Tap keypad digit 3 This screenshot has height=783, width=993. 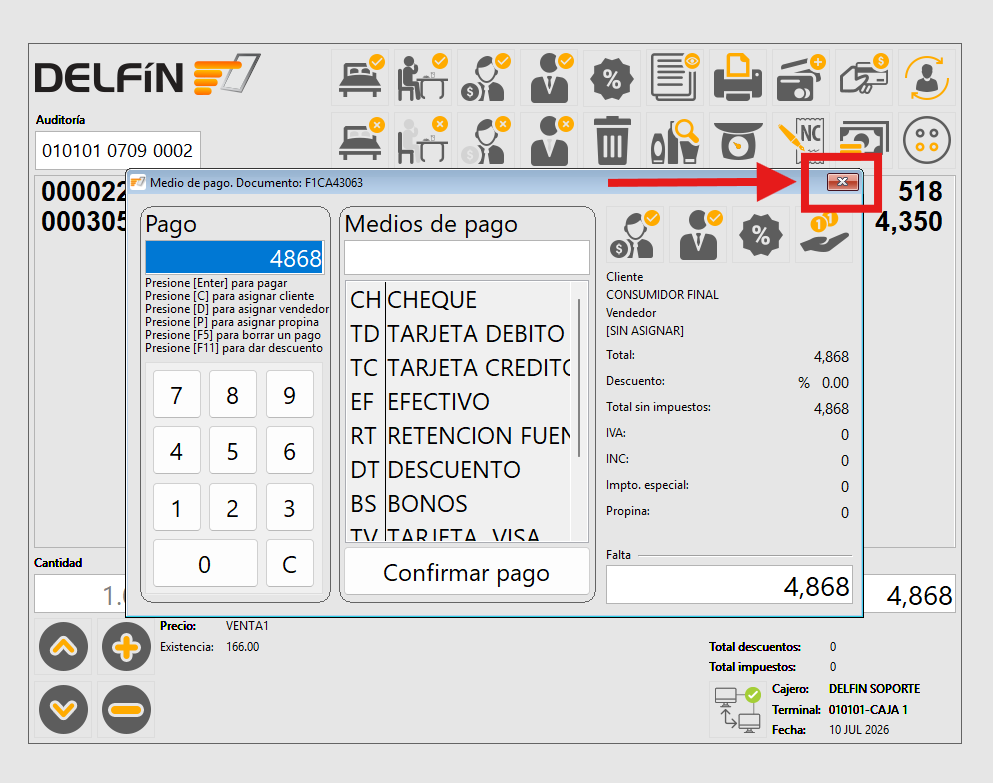pyautogui.click(x=289, y=507)
